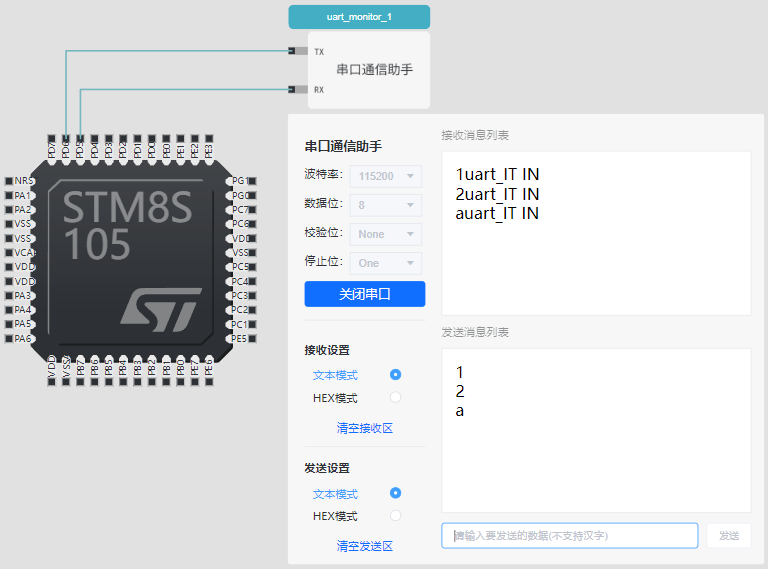
Task: Focus the send data input field
Action: [570, 536]
